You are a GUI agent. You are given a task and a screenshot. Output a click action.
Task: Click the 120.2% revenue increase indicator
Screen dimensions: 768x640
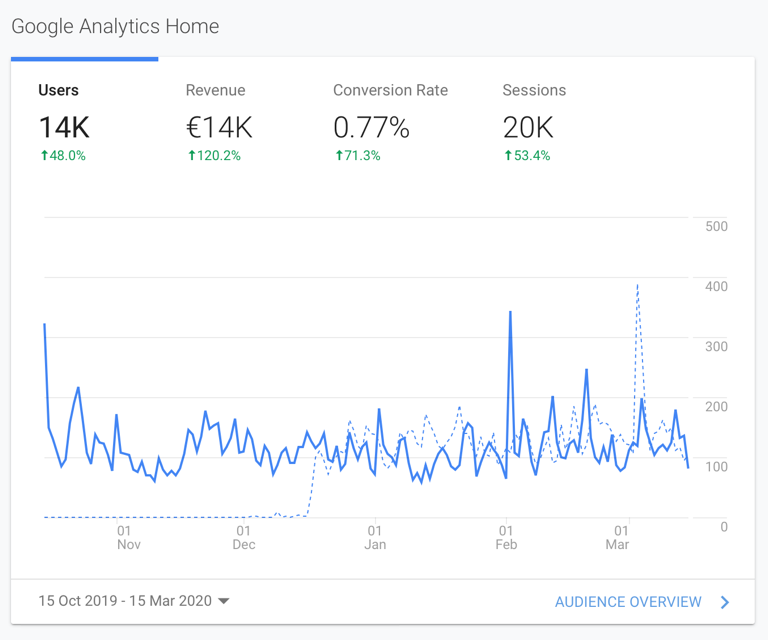tap(214, 156)
